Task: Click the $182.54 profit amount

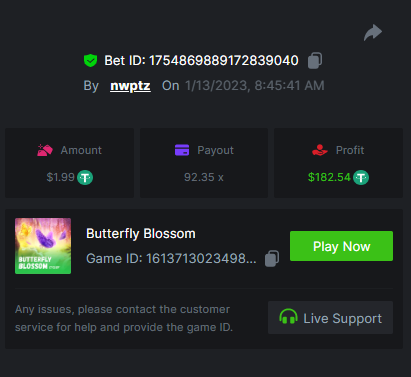Action: [329, 177]
